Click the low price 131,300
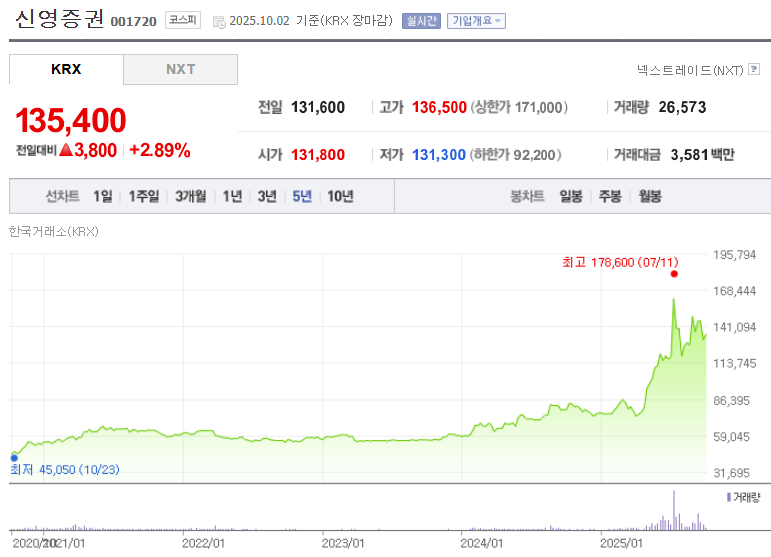Screen dimensions: 771x557 pyautogui.click(x=439, y=155)
